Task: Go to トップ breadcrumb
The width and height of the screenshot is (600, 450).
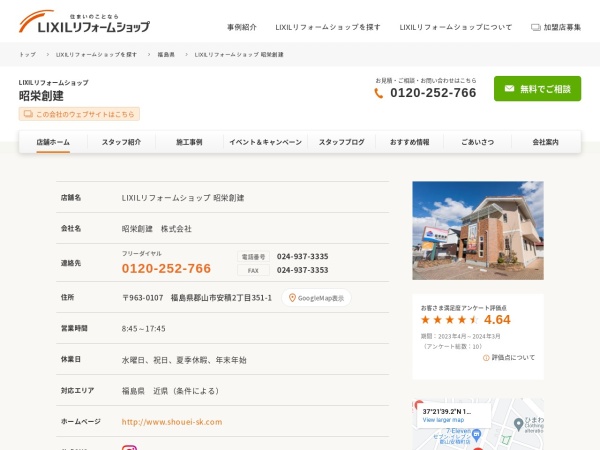Action: [28, 55]
